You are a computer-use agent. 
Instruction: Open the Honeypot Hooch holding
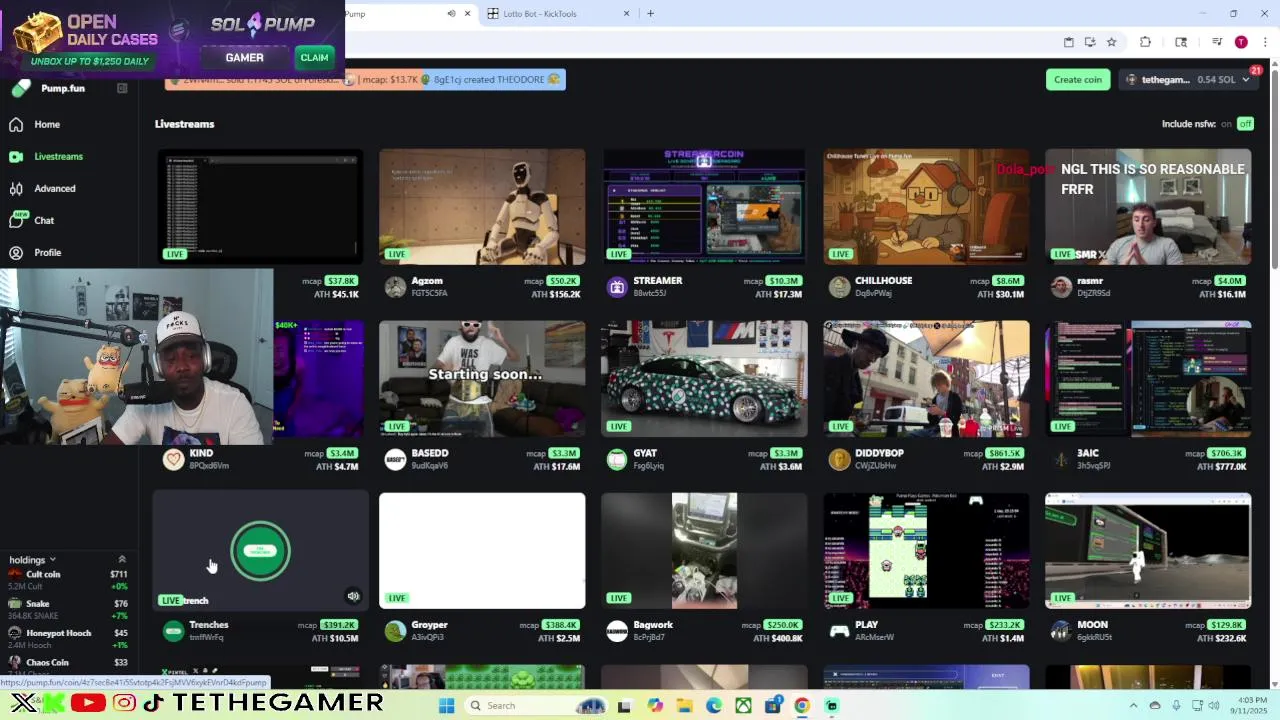[68, 638]
